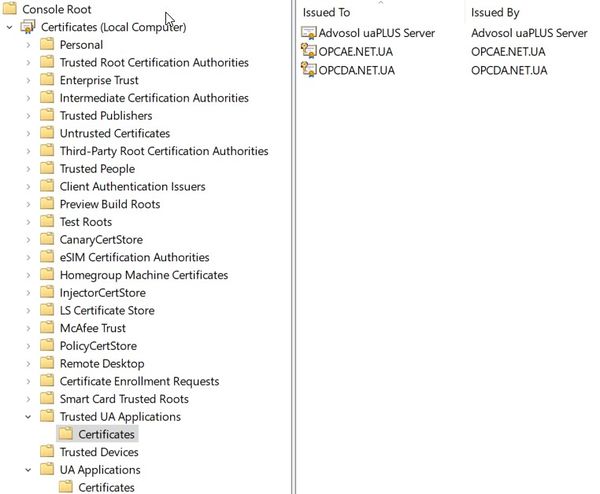Select the OPCAE.NET.UA Issued To entry
Image resolution: width=600 pixels, height=494 pixels.
[355, 52]
